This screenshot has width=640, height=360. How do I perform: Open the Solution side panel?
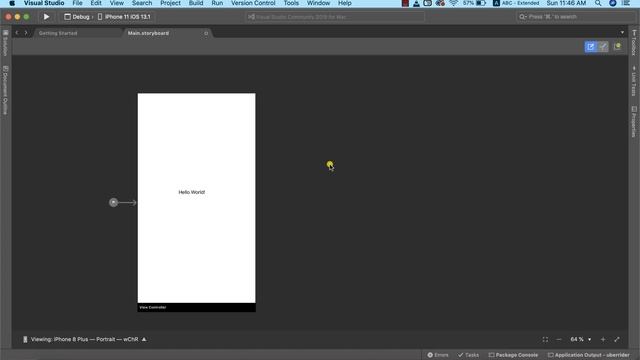pyautogui.click(x=5, y=43)
